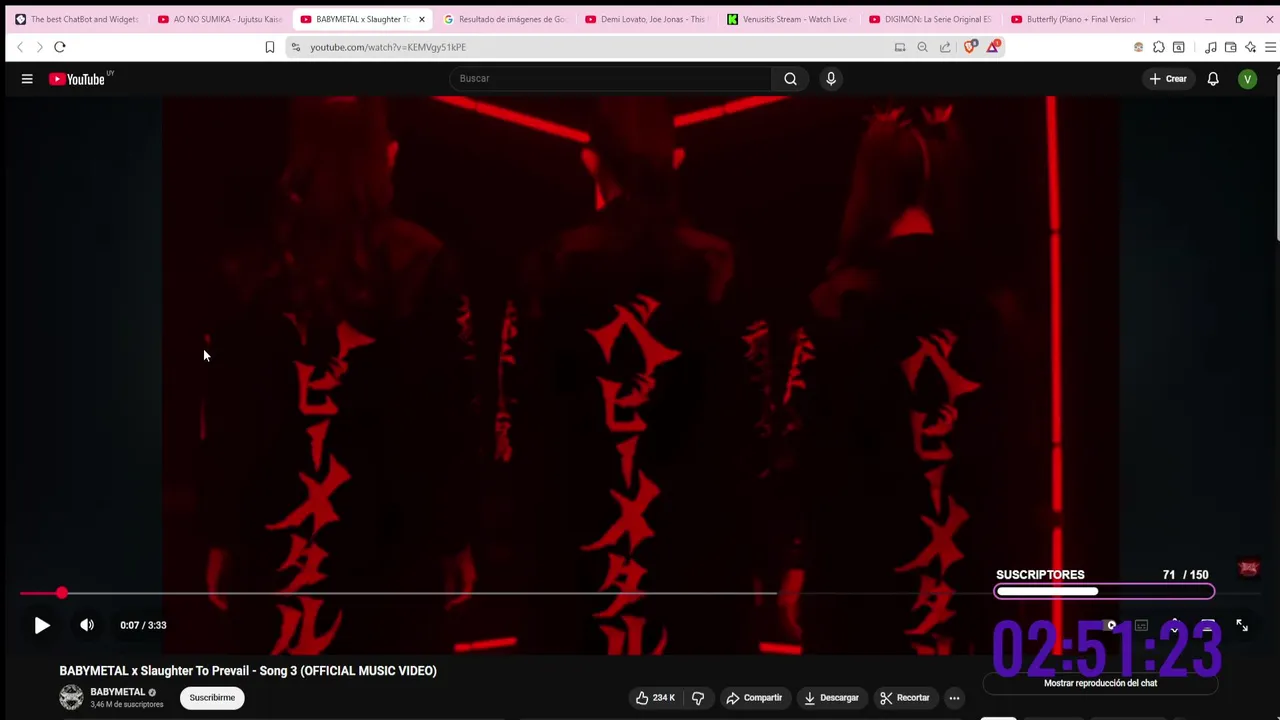
Task: Open site settings icon beside the URL
Action: click(x=295, y=47)
